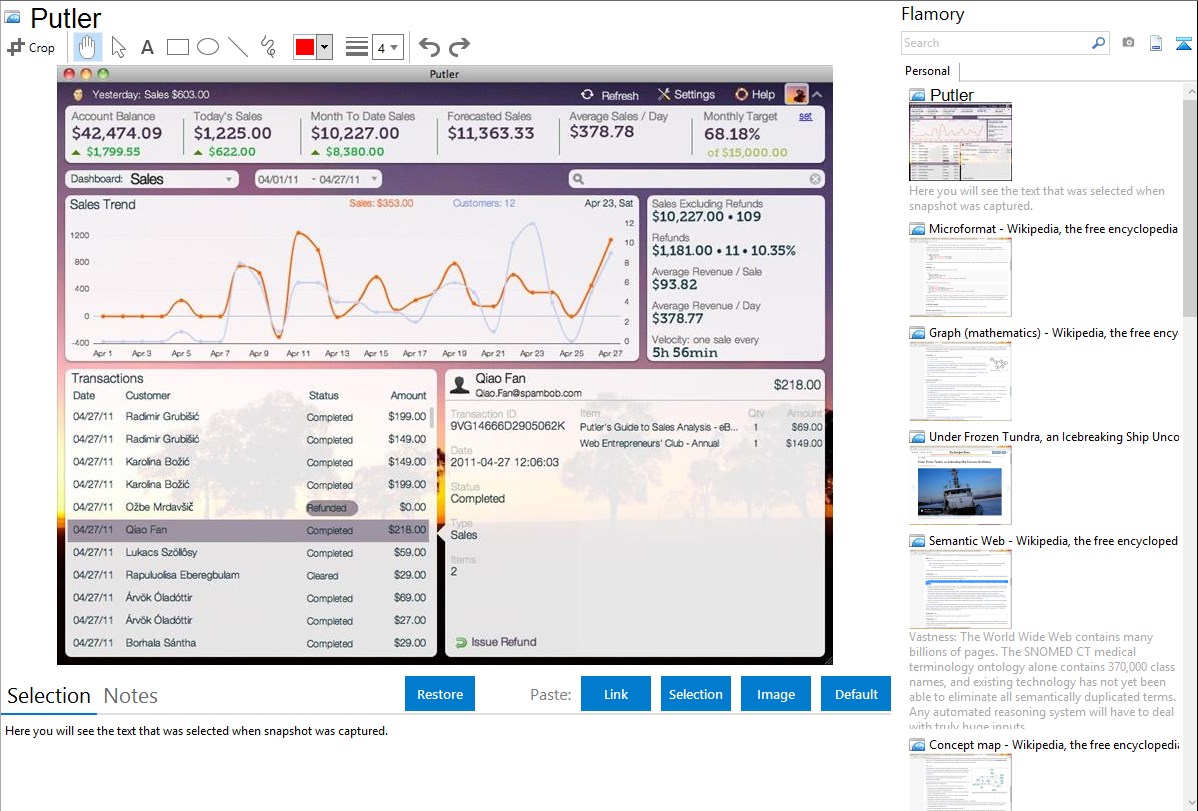
Task: Click the search magnifier icon in Flamory
Action: tap(1098, 43)
